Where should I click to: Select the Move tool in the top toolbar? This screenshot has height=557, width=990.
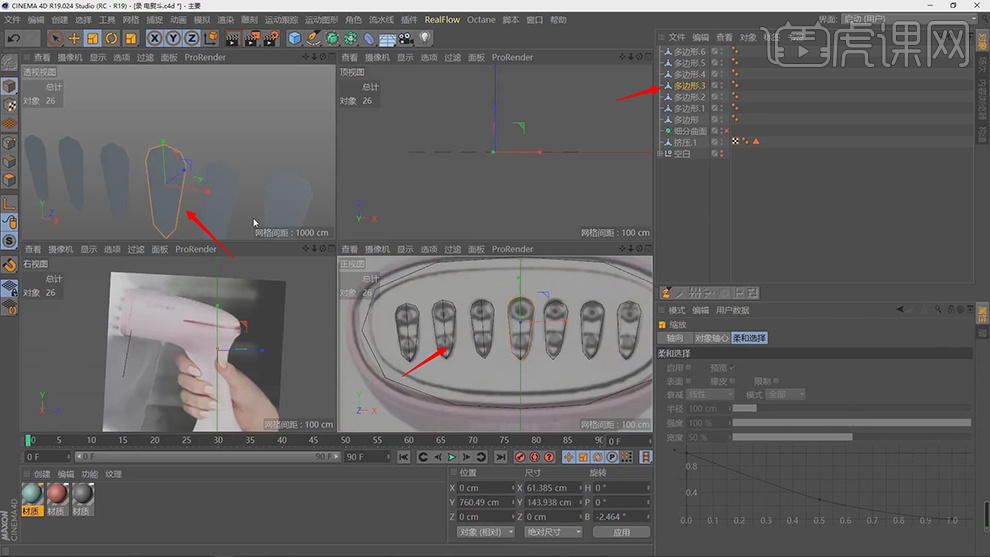74,38
